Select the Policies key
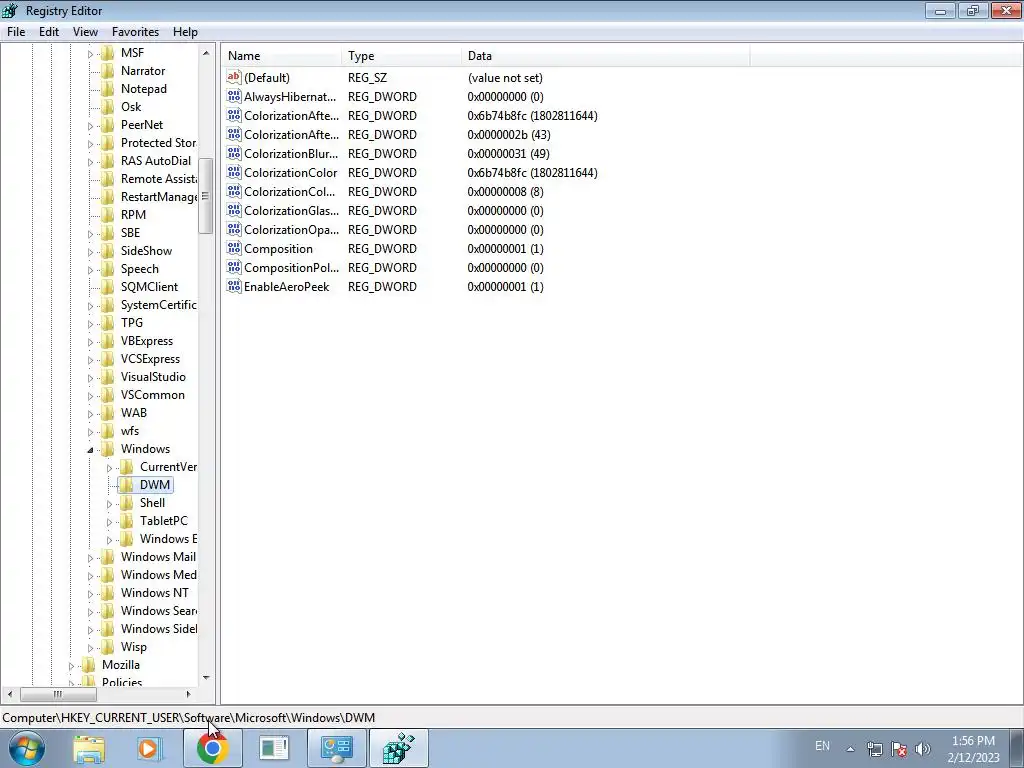Screen dimensions: 1024x768 click(121, 681)
